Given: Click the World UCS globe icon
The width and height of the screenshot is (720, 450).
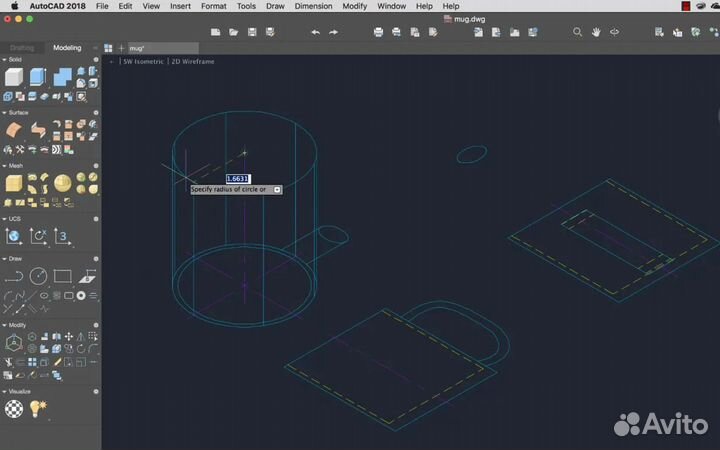Looking at the screenshot, I should [x=13, y=236].
